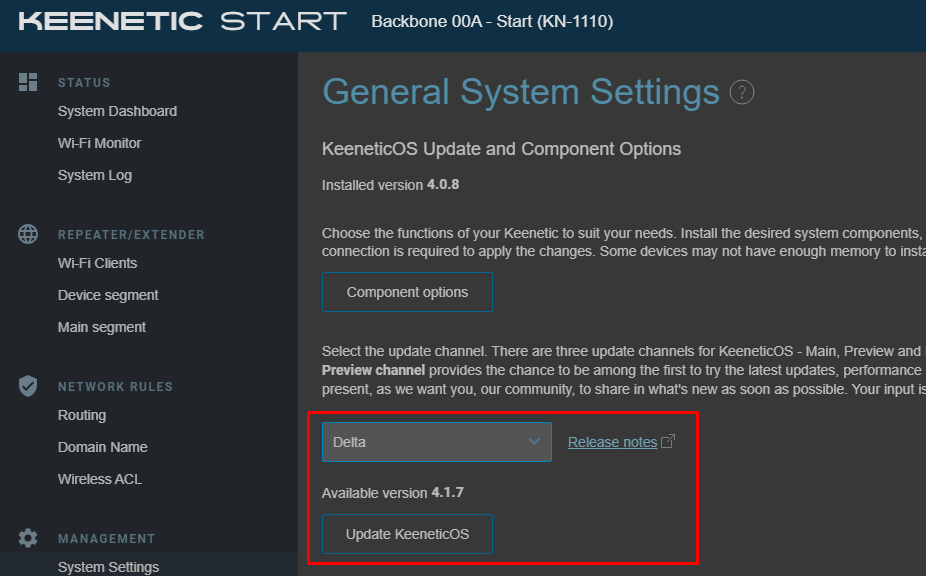Image resolution: width=926 pixels, height=576 pixels.
Task: Click device name Backbone 00A - Start (KN-1110)
Action: [492, 21]
